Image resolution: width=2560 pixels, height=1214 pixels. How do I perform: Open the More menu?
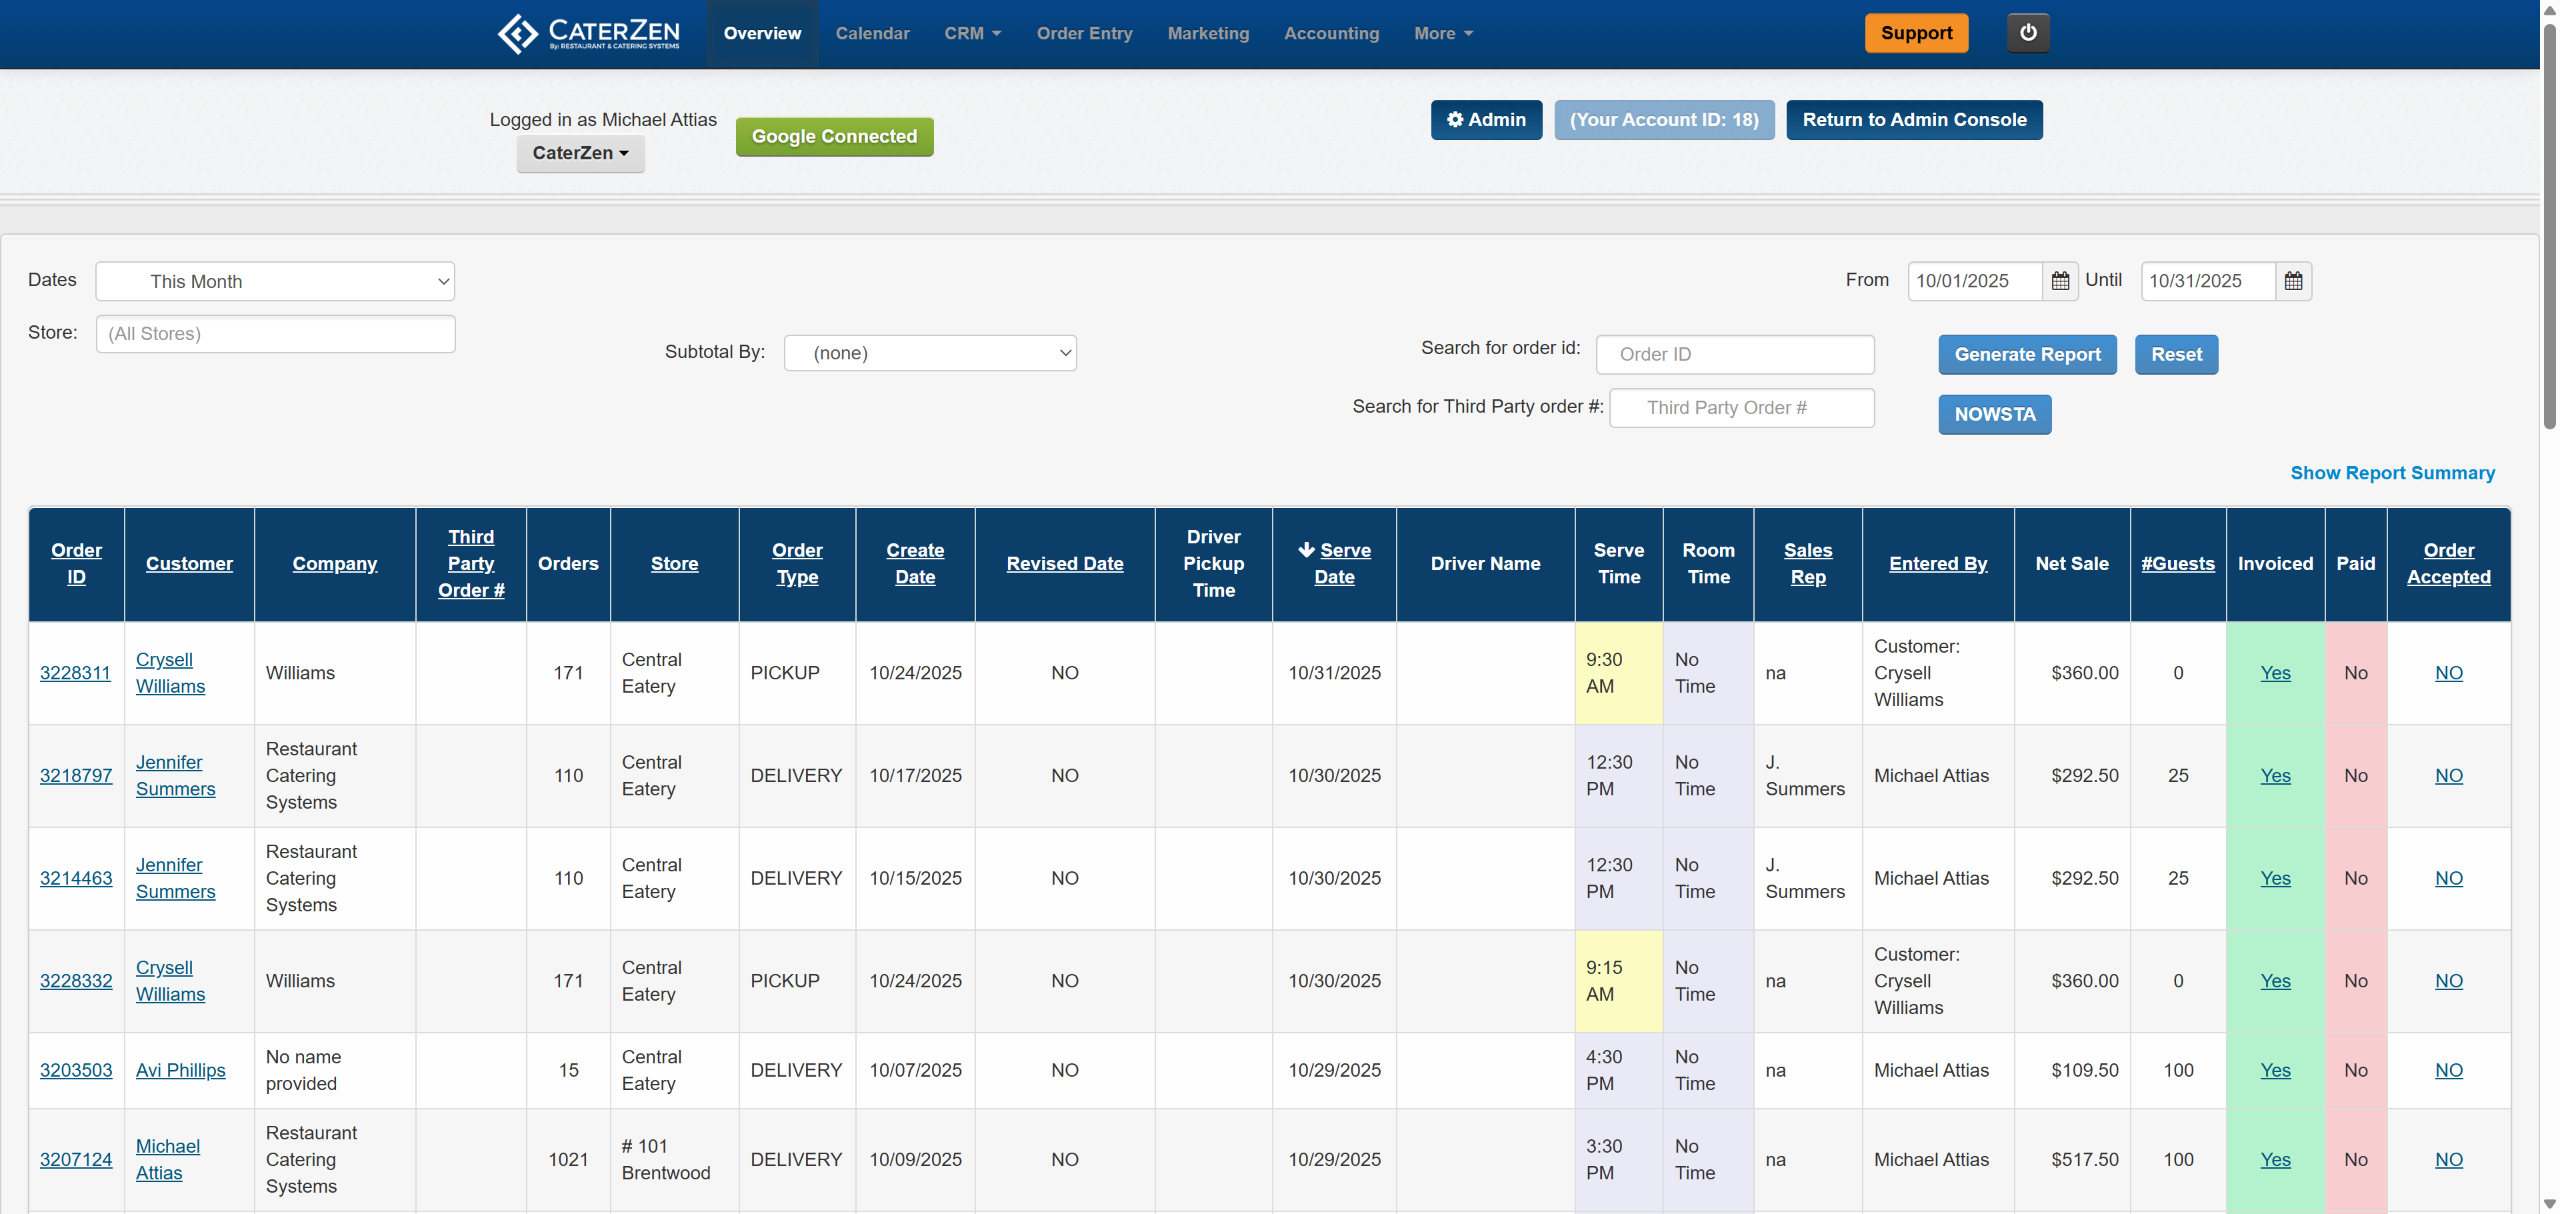(1443, 33)
